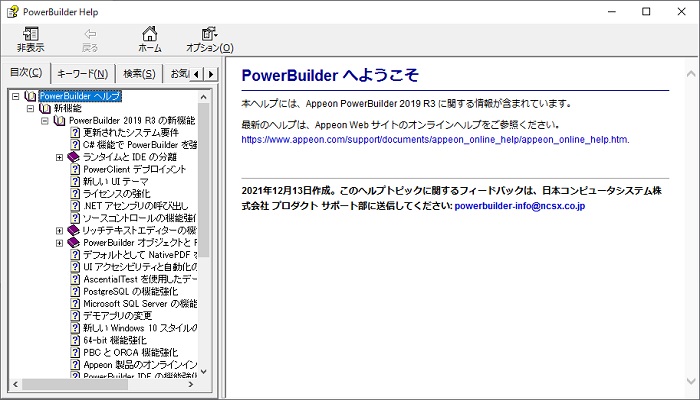
Task: Click the powerbuilder-info@ncsx.co.jp email link
Action: click(x=520, y=206)
